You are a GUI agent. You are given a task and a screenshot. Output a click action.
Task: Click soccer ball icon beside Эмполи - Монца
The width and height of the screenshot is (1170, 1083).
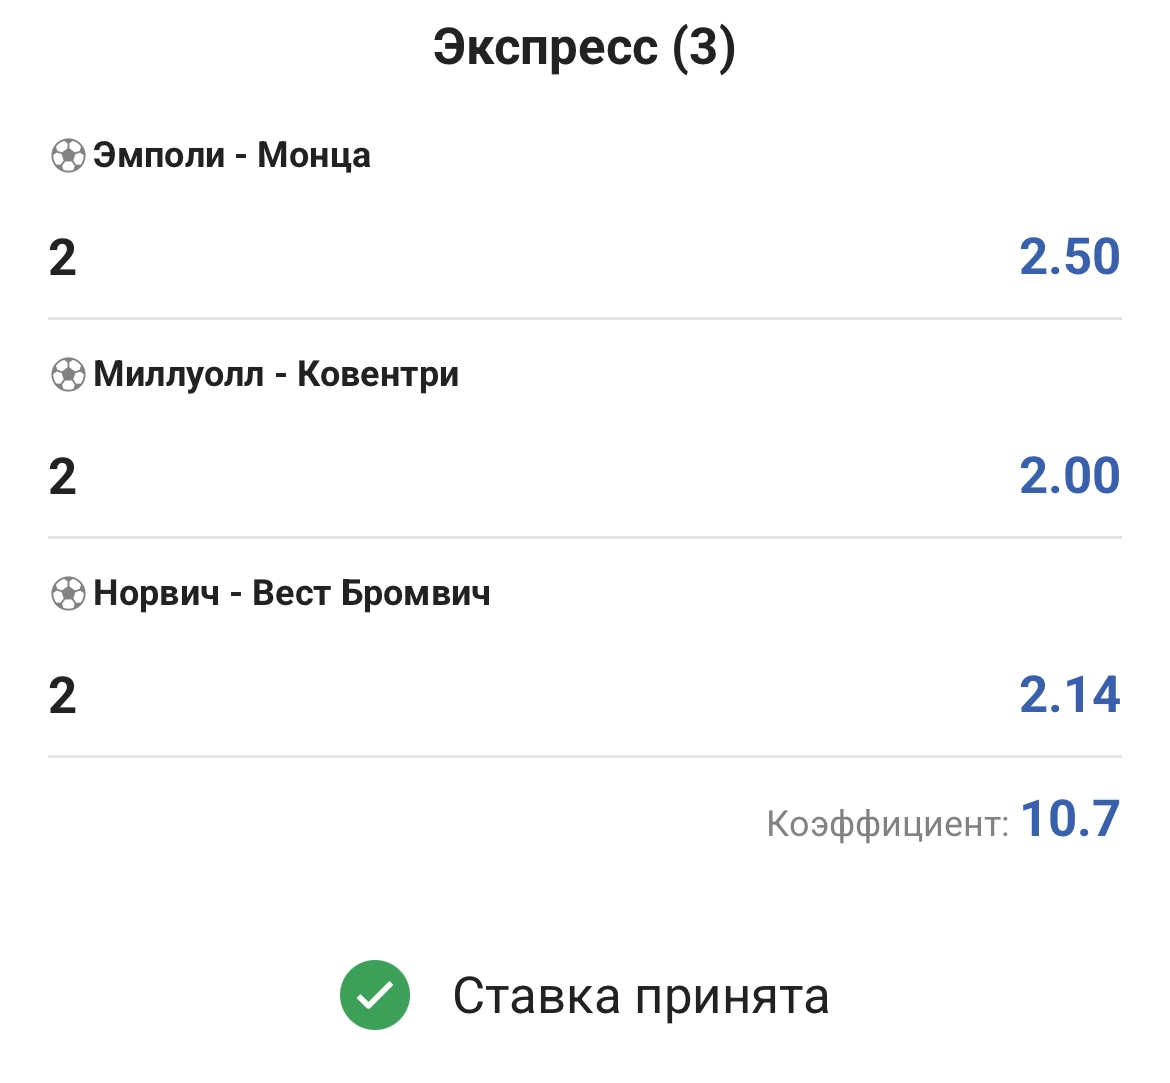[68, 156]
